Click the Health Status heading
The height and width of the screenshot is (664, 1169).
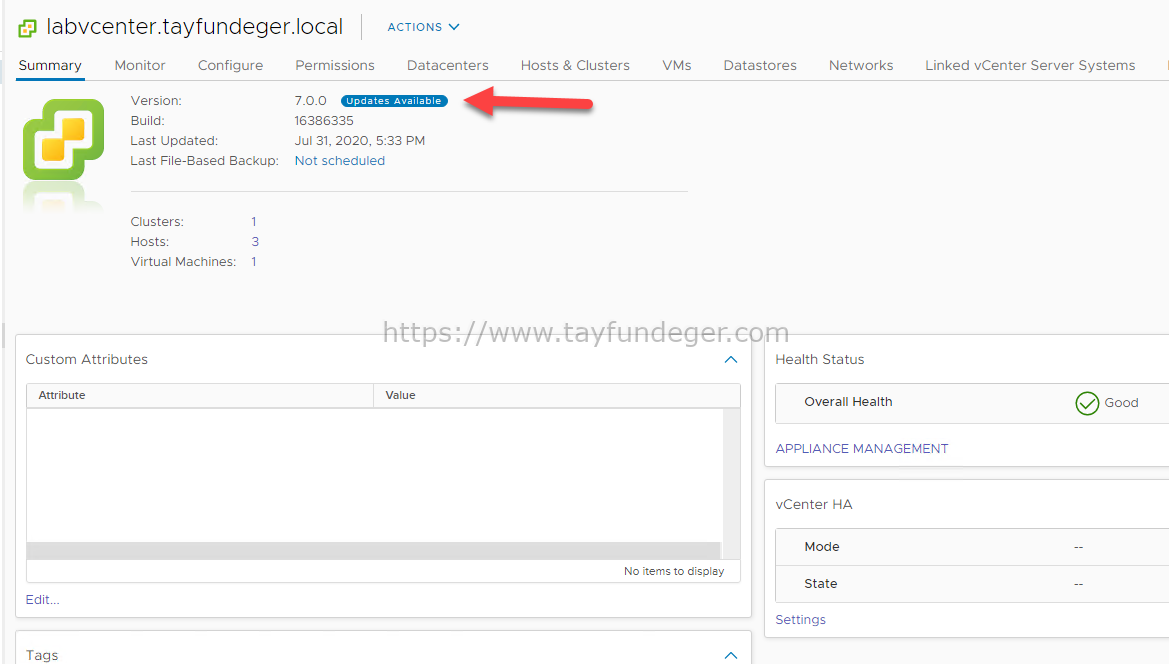point(820,359)
